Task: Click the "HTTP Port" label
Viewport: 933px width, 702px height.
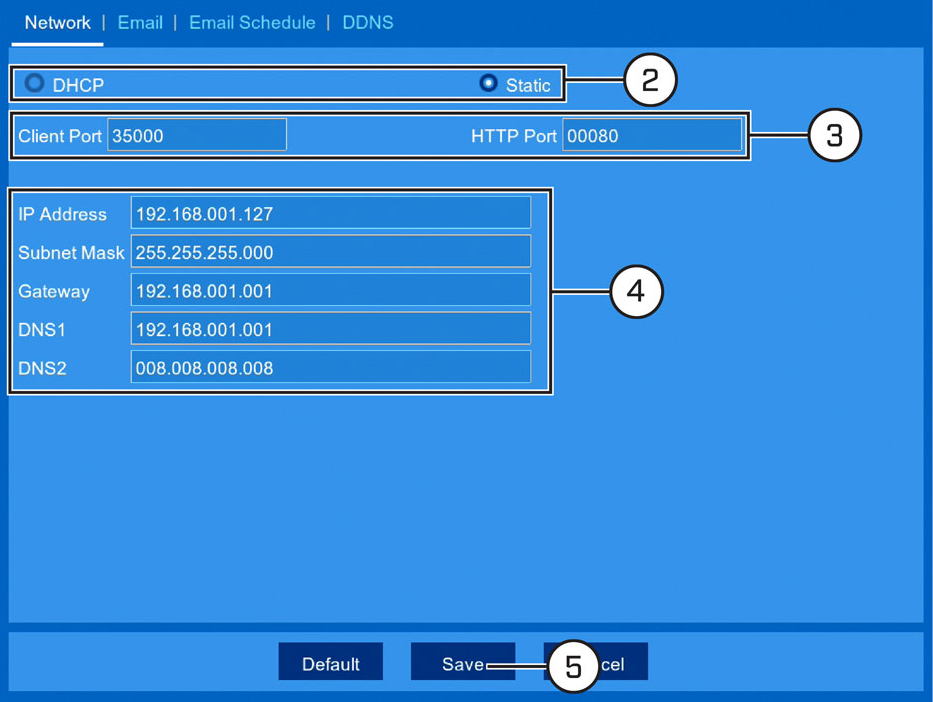Action: click(x=514, y=136)
